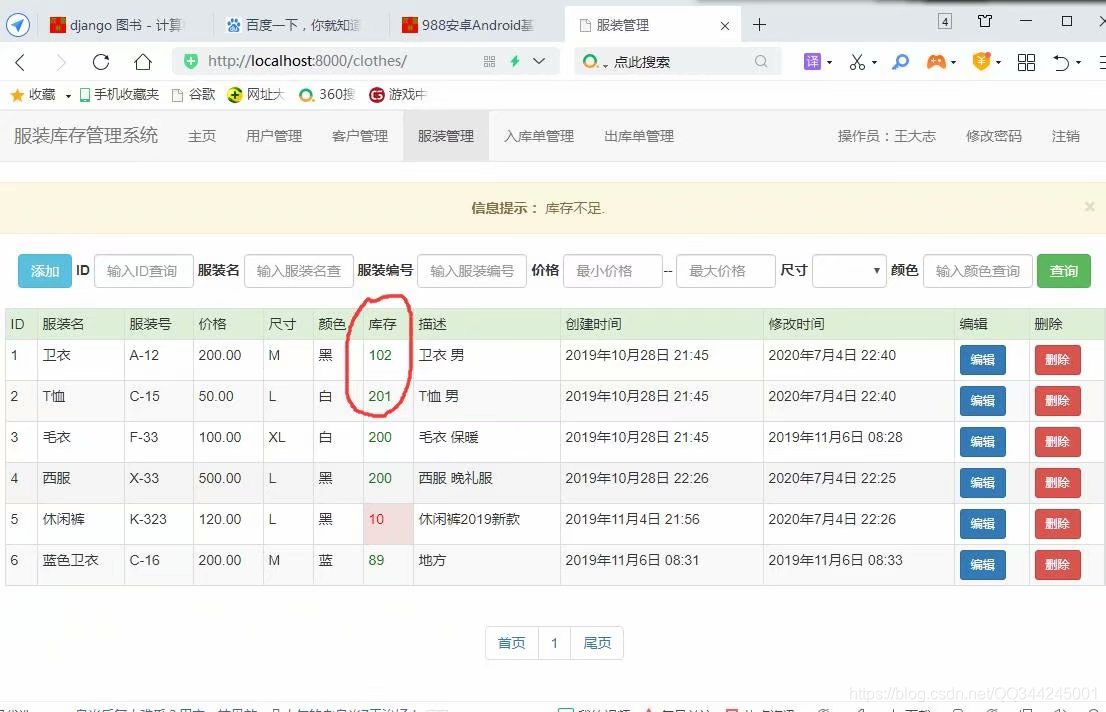Click the undo closed tab arrow icon
1106x712 pixels.
click(1061, 62)
